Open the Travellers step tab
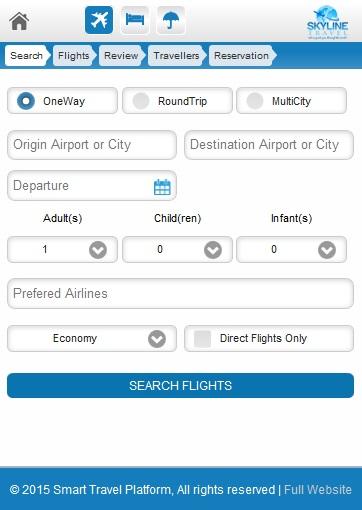This screenshot has width=362, height=510. click(x=176, y=55)
